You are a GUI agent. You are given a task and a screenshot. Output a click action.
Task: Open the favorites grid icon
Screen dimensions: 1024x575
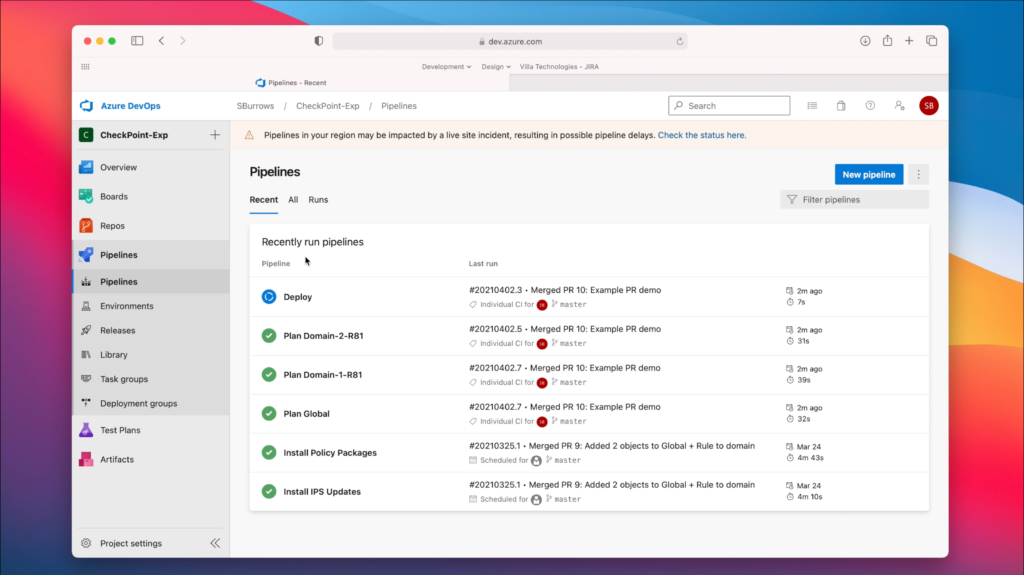pyautogui.click(x=86, y=67)
